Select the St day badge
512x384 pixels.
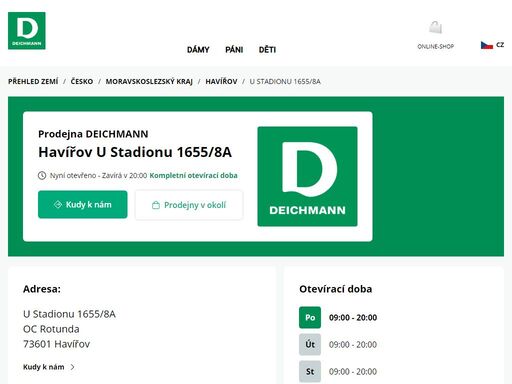310,371
